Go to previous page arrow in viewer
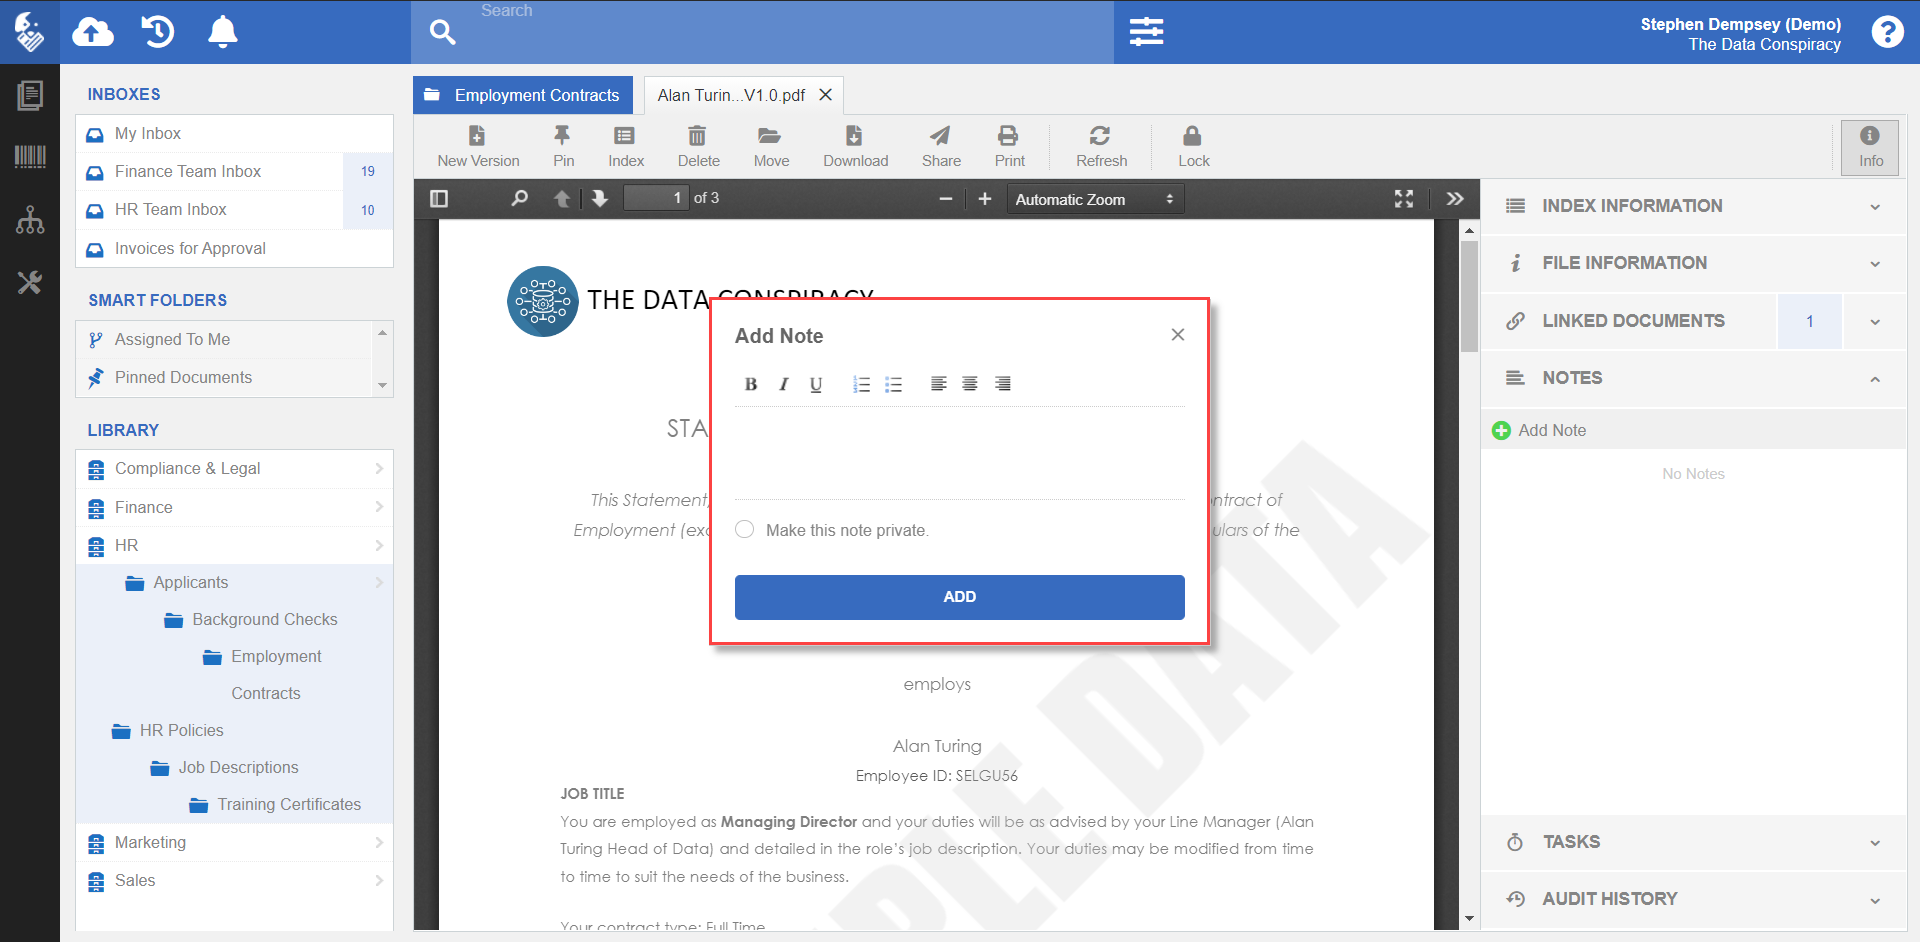1920x942 pixels. [562, 199]
